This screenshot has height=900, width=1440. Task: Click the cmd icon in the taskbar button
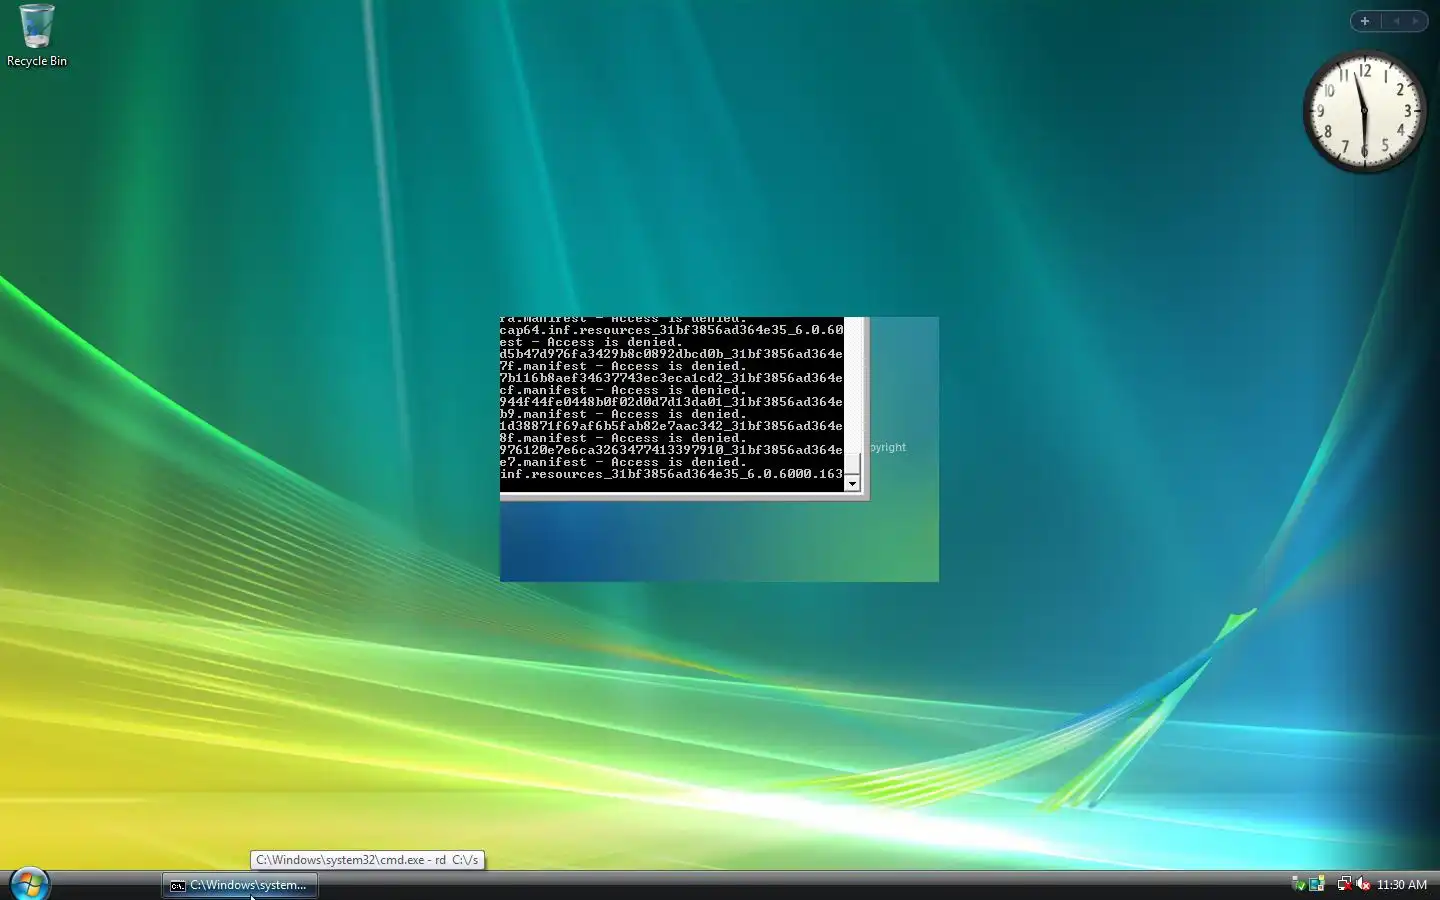pyautogui.click(x=177, y=885)
